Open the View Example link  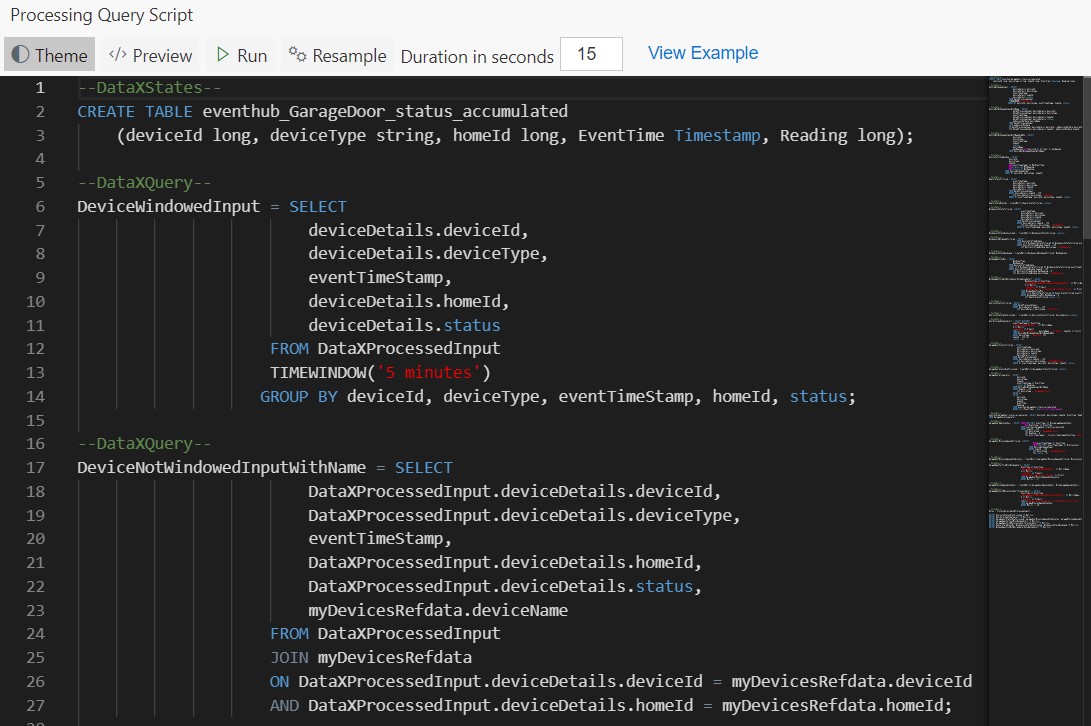click(702, 52)
